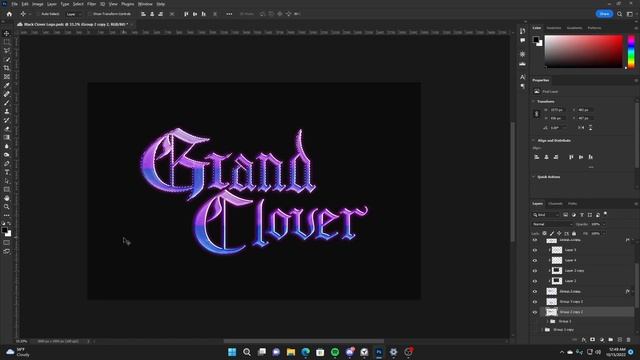This screenshot has width=640, height=360.
Task: Open the History panel icon in side dock
Action: point(522,31)
